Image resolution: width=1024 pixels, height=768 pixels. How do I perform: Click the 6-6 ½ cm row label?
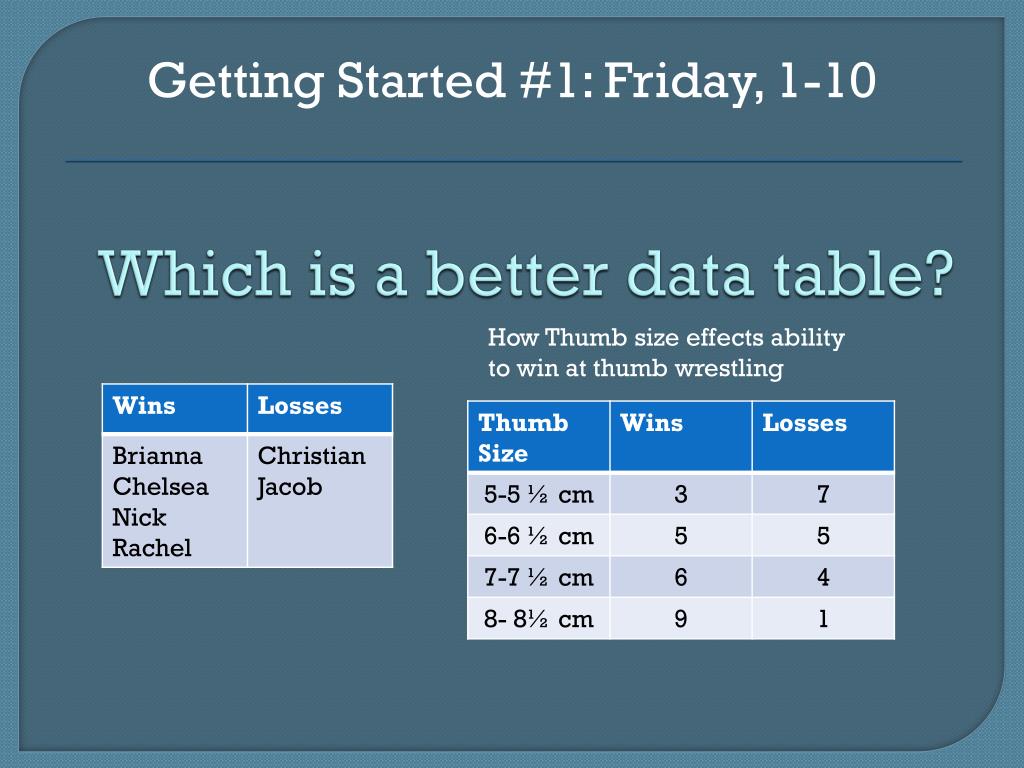pyautogui.click(x=539, y=536)
